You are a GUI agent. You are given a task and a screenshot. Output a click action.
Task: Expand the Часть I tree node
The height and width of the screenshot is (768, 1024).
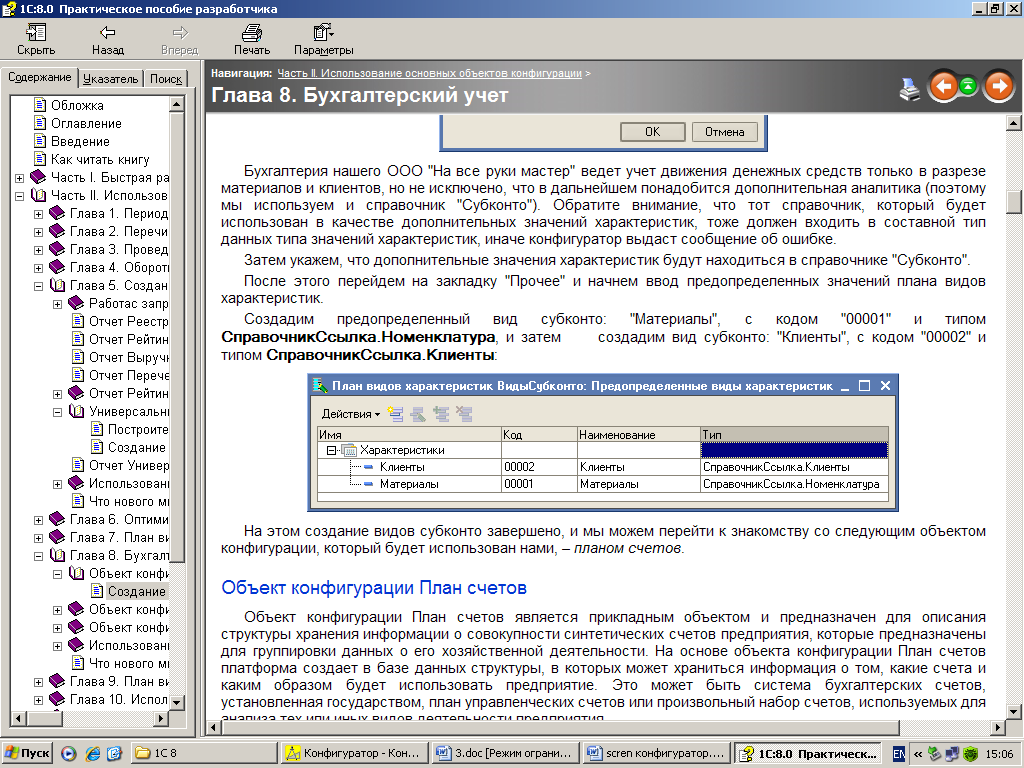coord(21,178)
